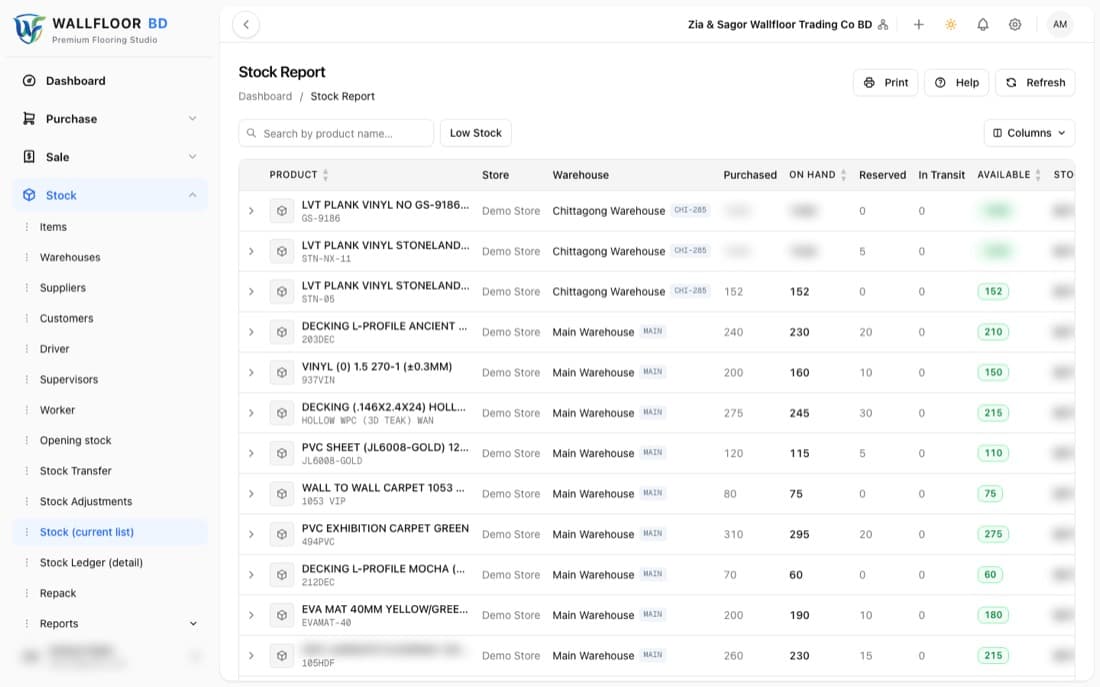The height and width of the screenshot is (687, 1100).
Task: Expand the Purchase menu
Action: [110, 119]
